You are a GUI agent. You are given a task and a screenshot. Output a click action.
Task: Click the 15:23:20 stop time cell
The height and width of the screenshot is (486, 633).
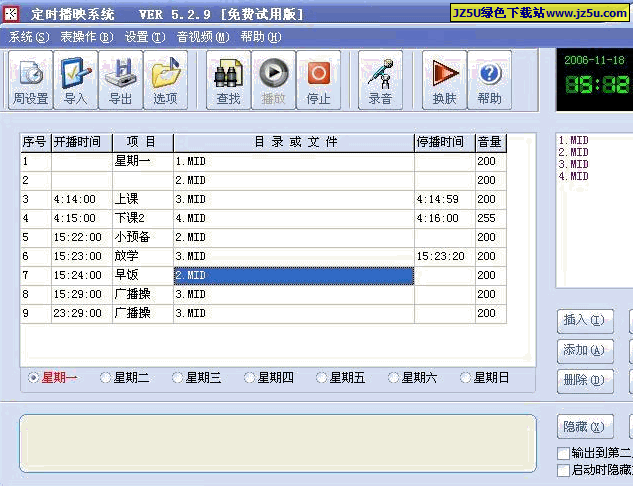445,256
